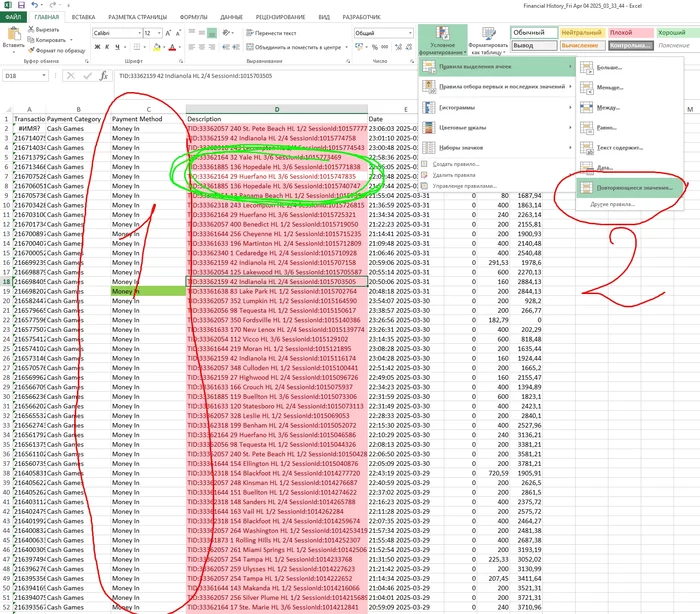Screen dimensions: 700x614
Task: Select the Между rule option
Action: point(629,108)
